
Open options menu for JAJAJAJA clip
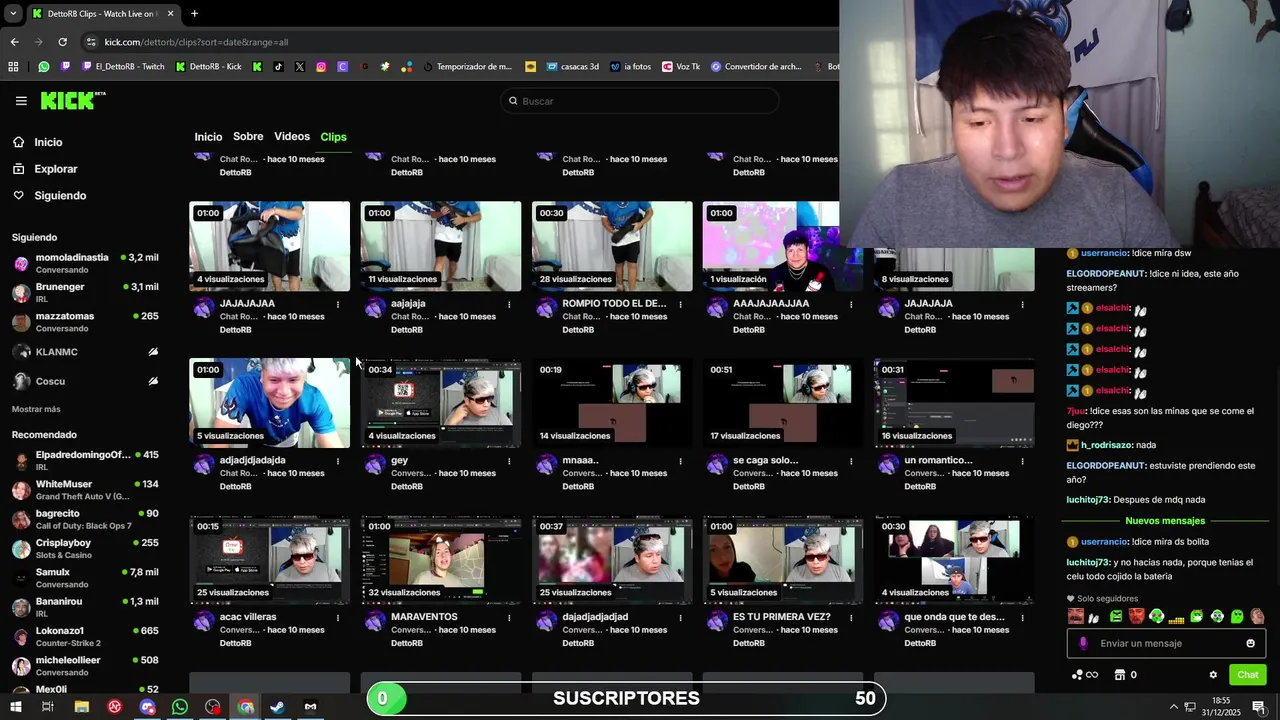click(x=1022, y=304)
